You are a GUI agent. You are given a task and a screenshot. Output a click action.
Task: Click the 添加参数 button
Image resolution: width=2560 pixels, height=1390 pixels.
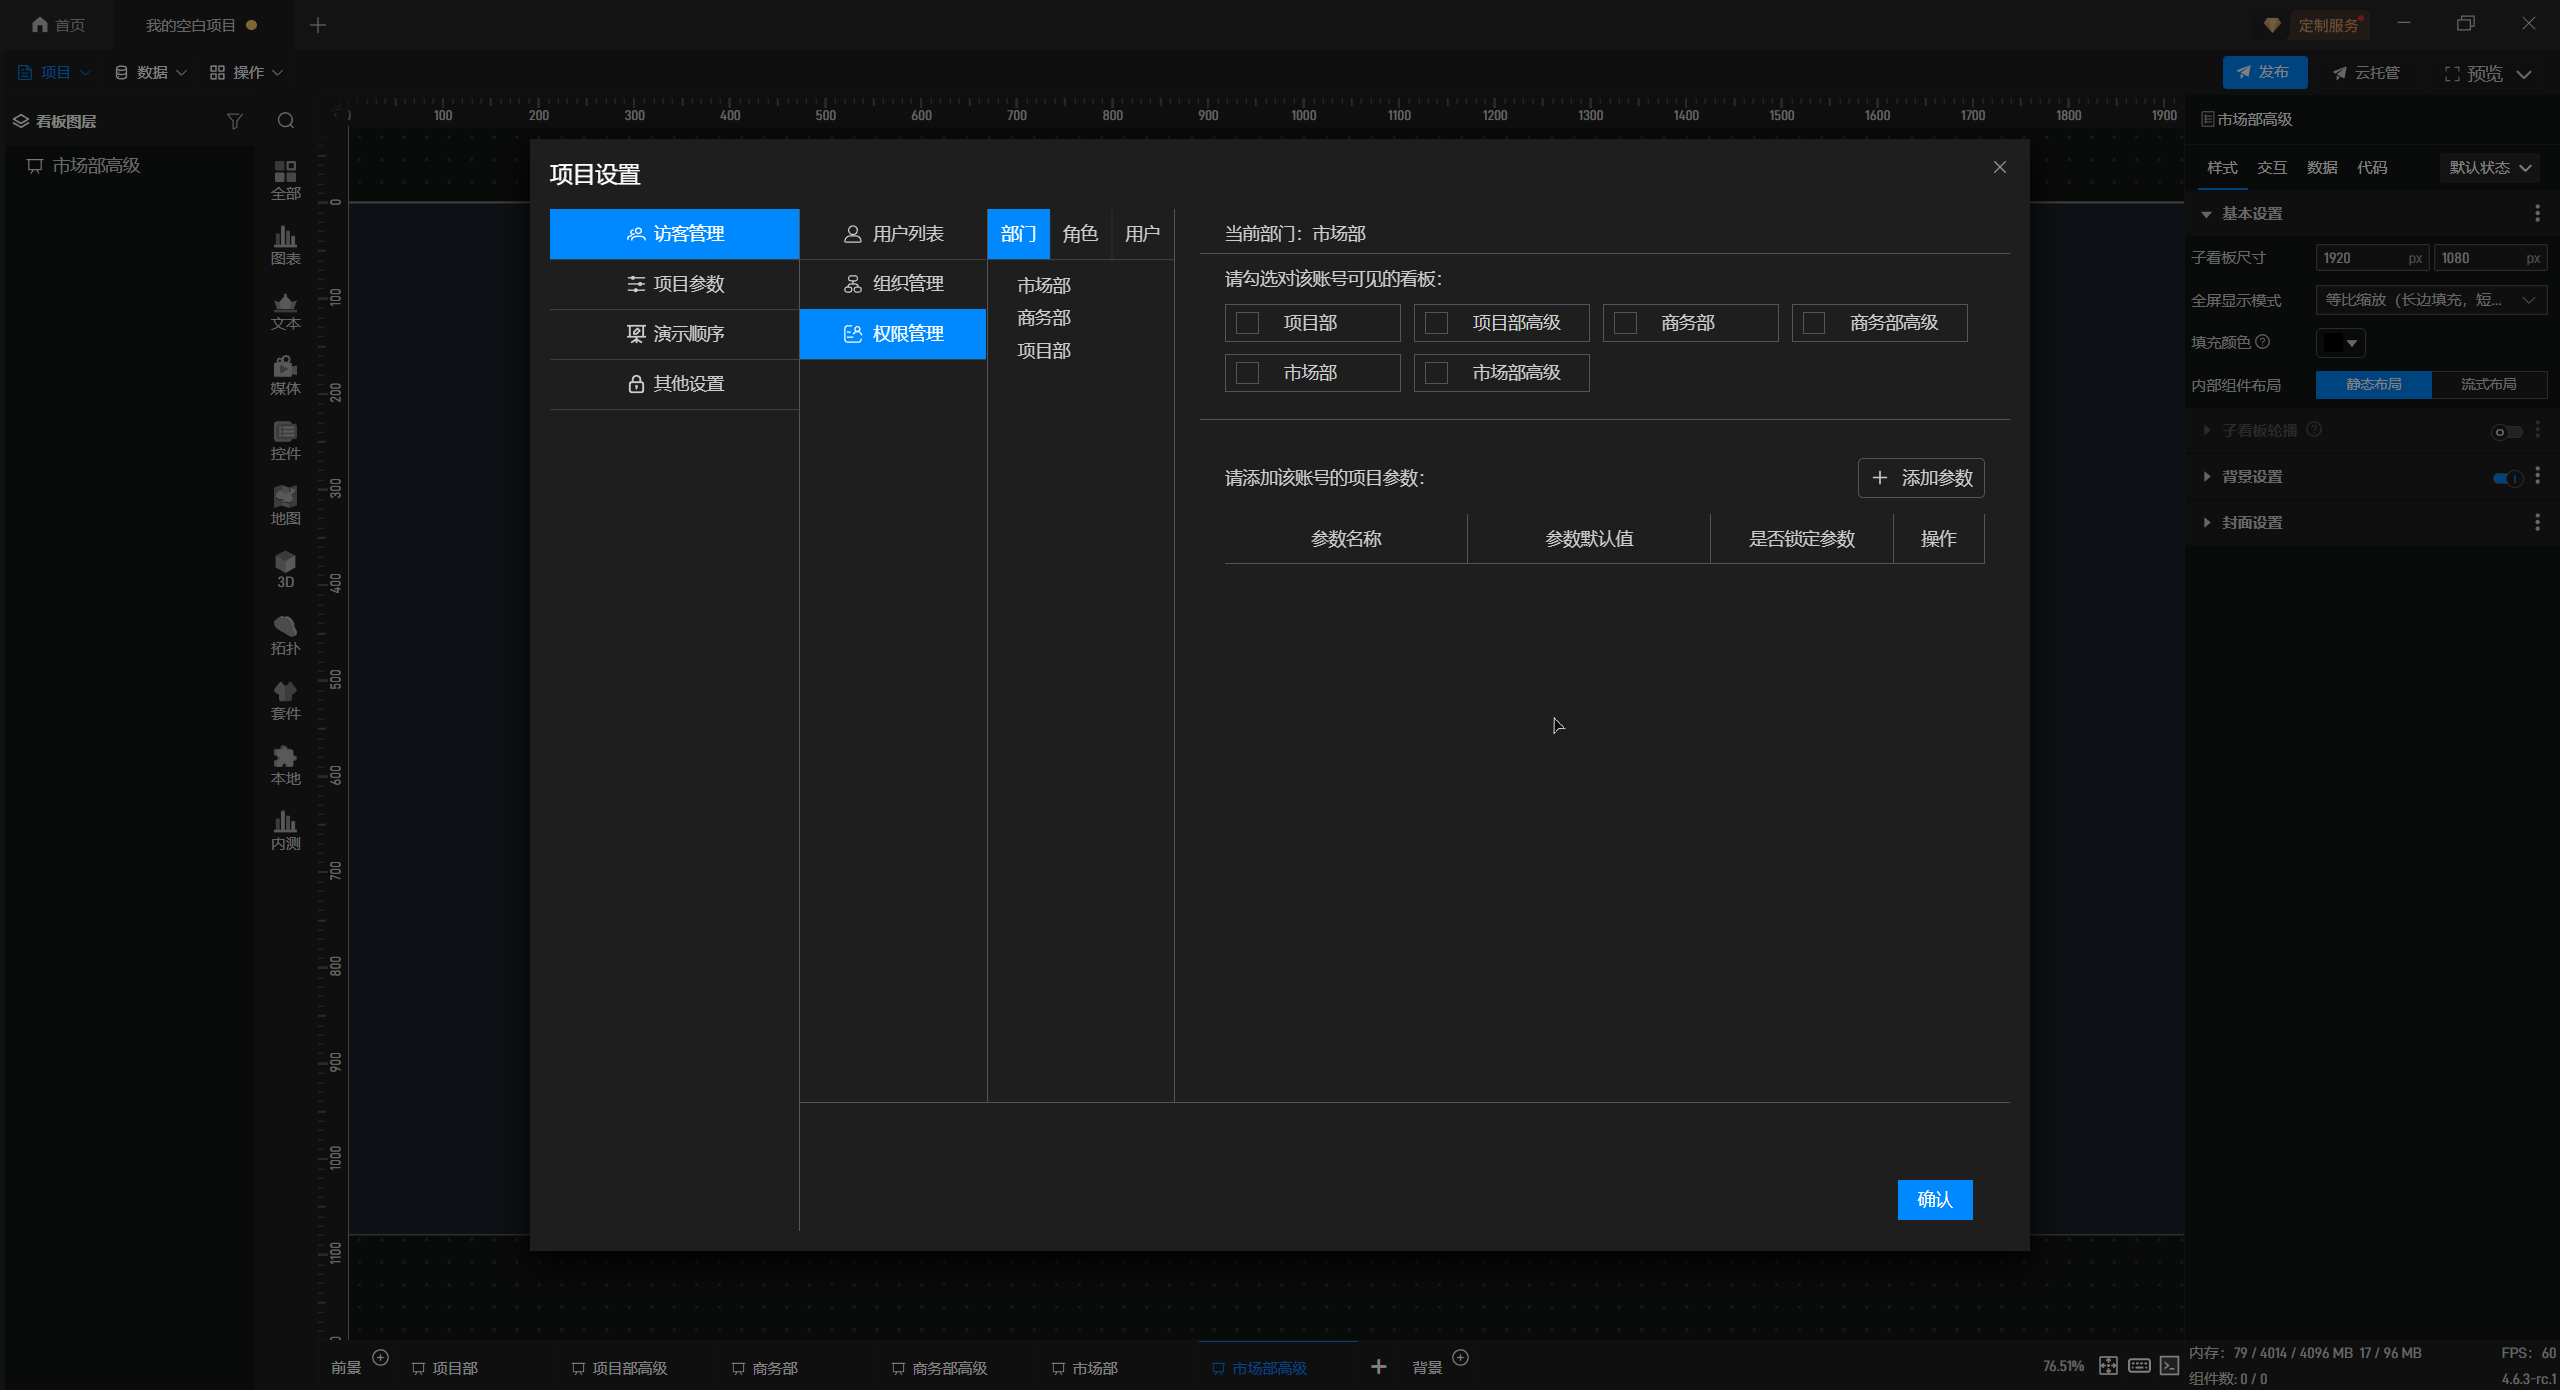pos(1921,478)
